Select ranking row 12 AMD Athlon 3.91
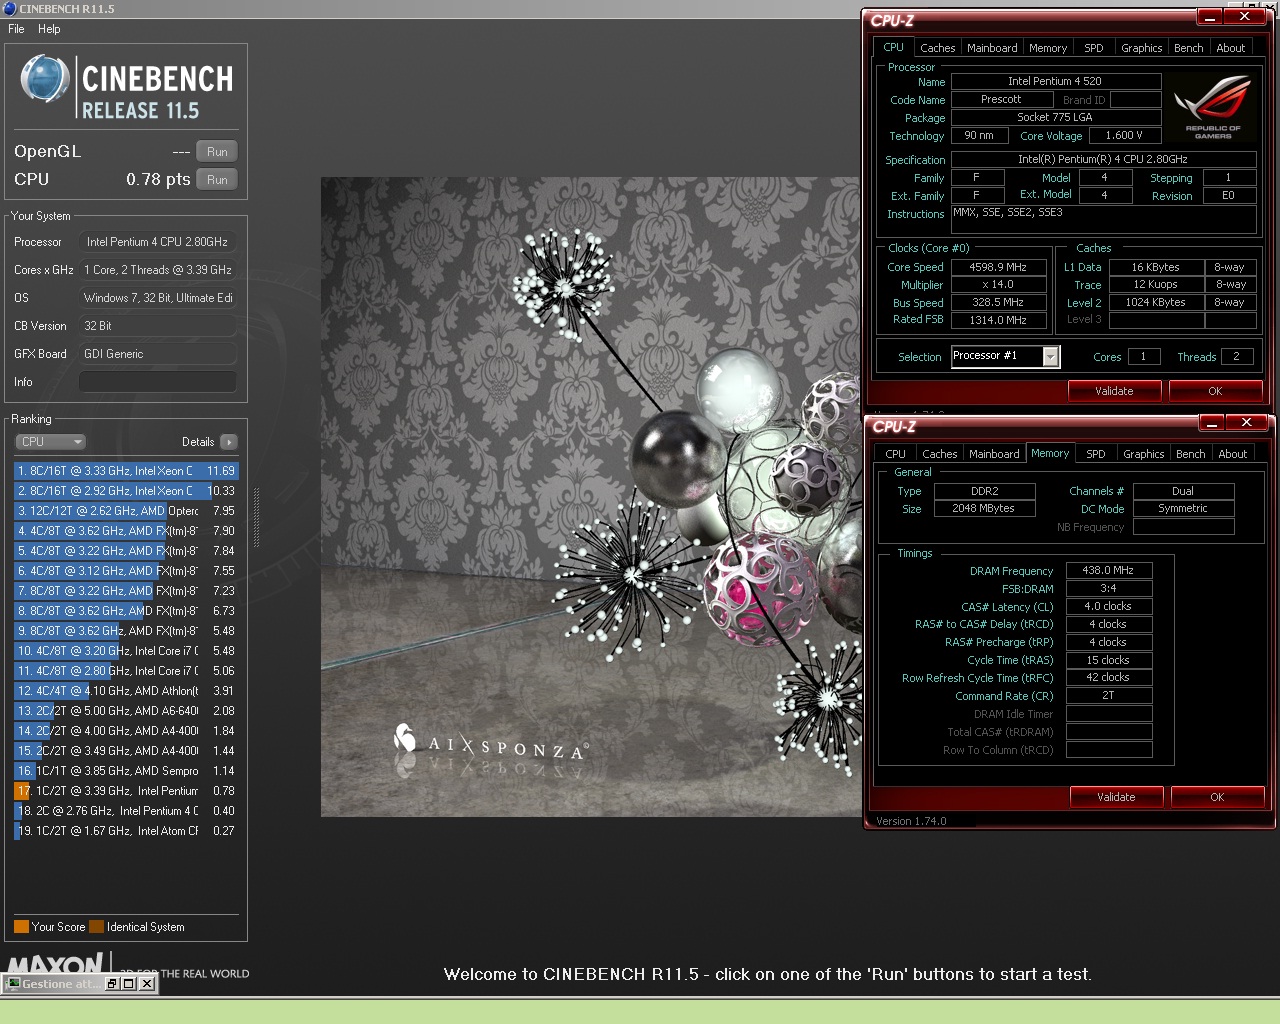This screenshot has height=1024, width=1280. click(x=126, y=691)
